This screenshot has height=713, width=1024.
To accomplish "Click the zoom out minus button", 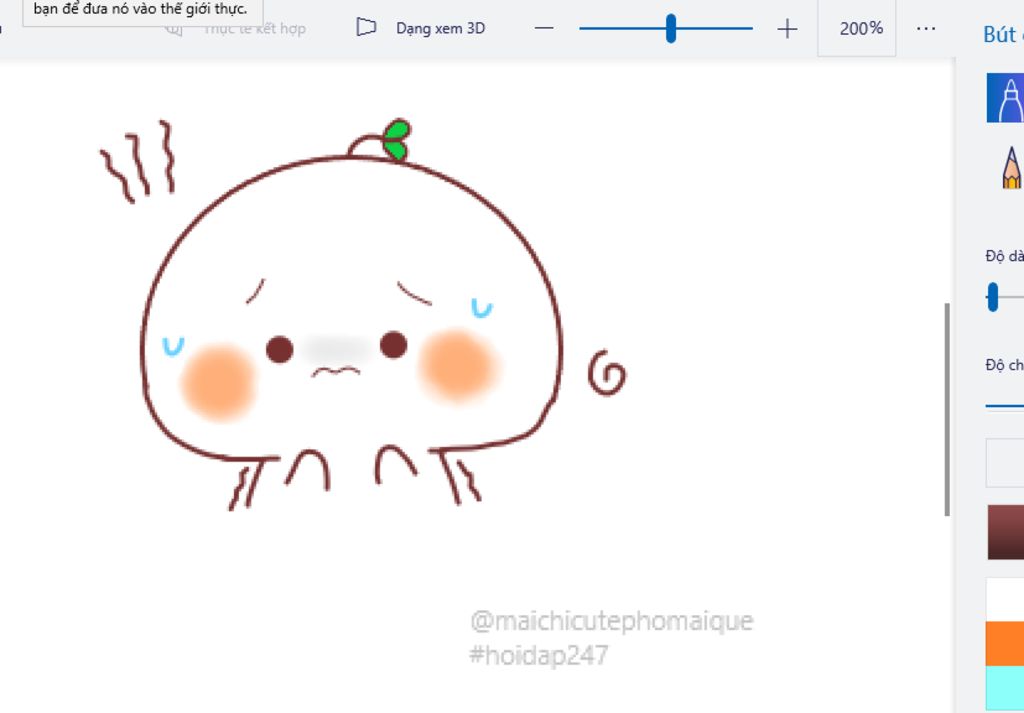I will 543,28.
